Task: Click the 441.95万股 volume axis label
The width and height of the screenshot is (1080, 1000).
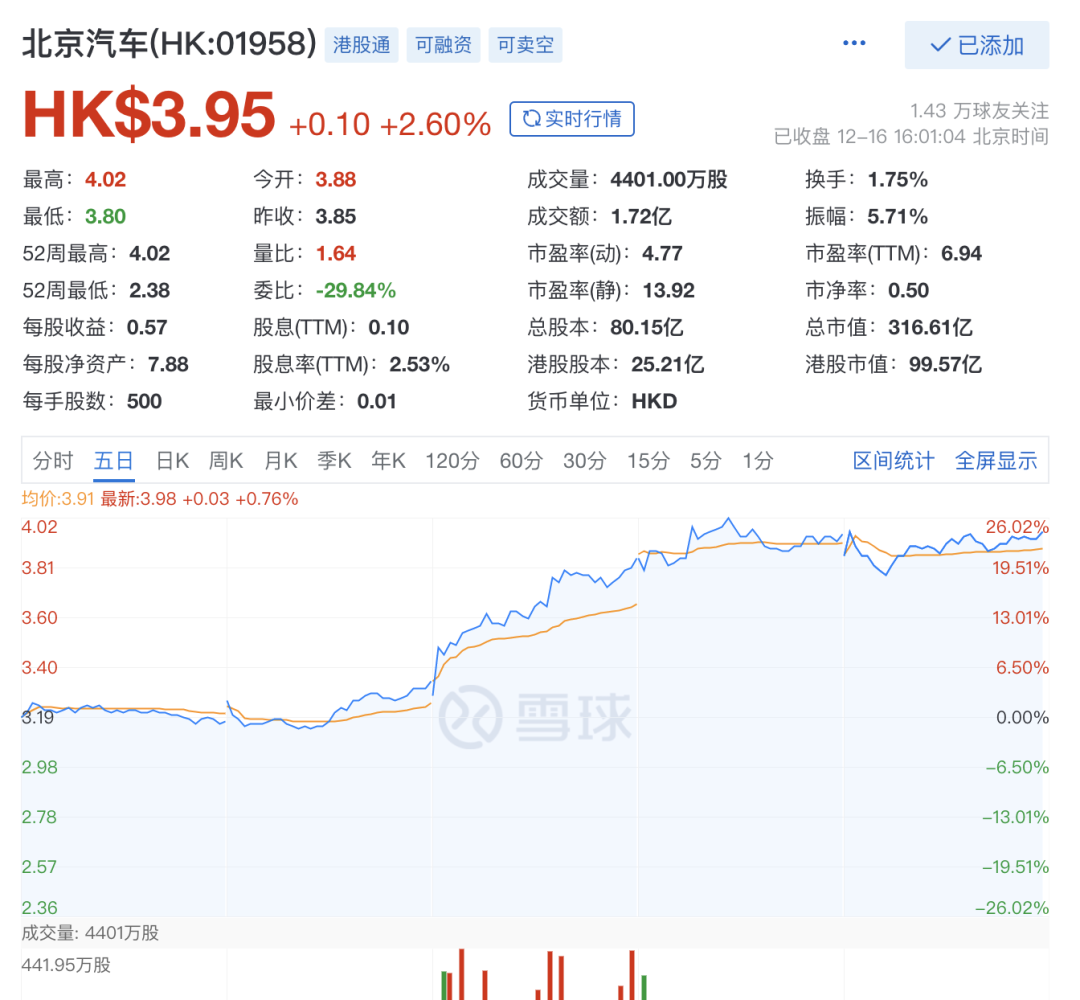Action: coord(66,966)
